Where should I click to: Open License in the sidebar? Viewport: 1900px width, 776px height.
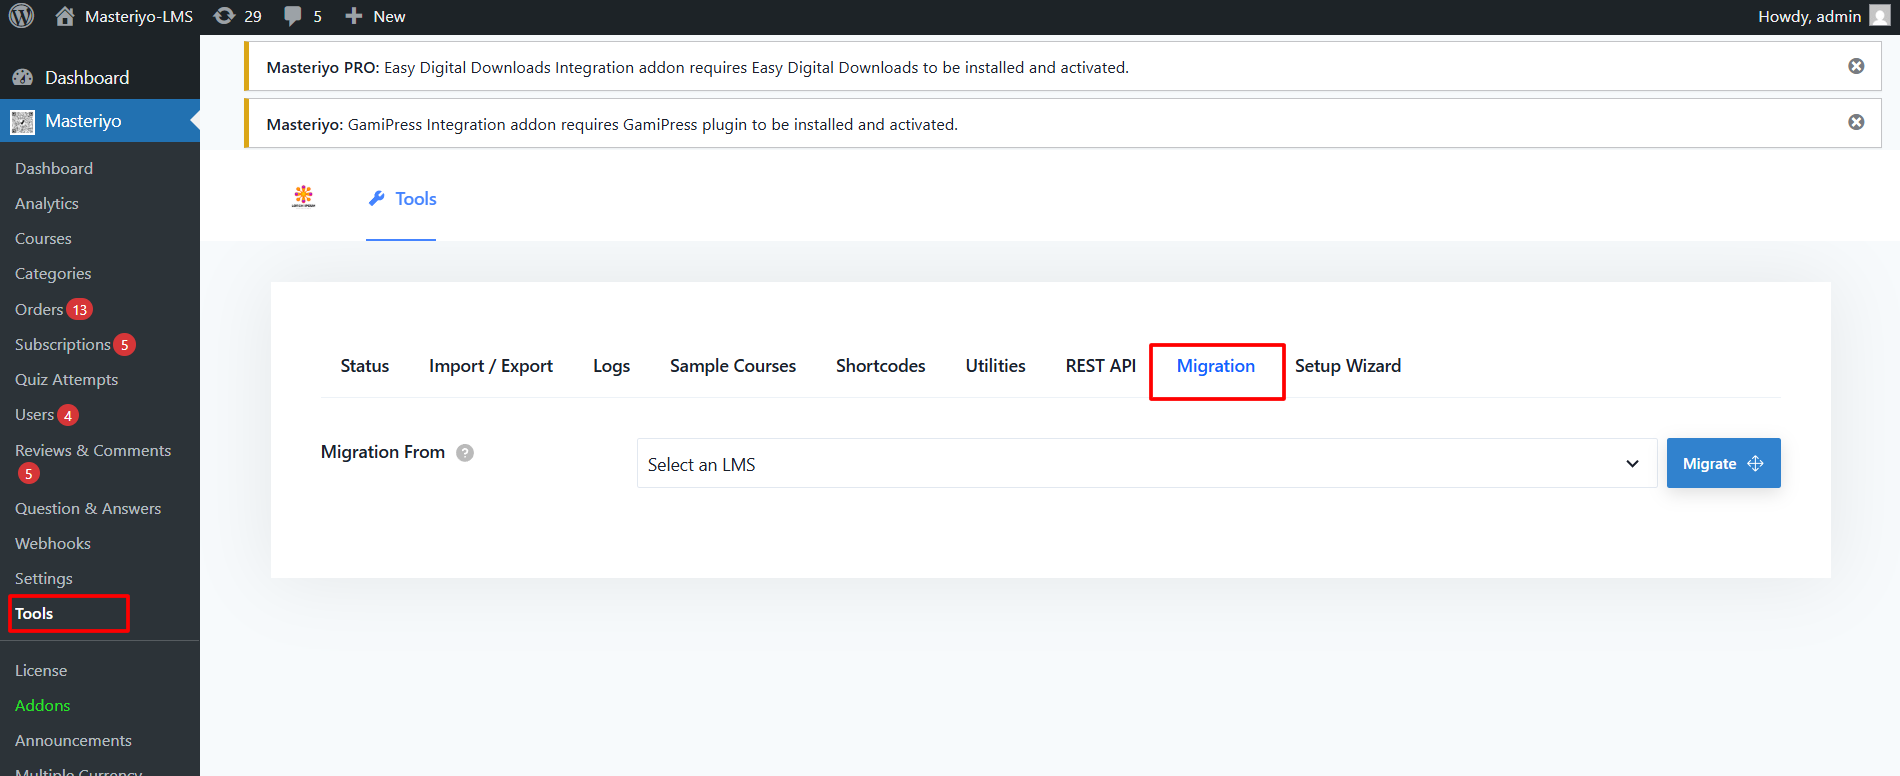[41, 670]
